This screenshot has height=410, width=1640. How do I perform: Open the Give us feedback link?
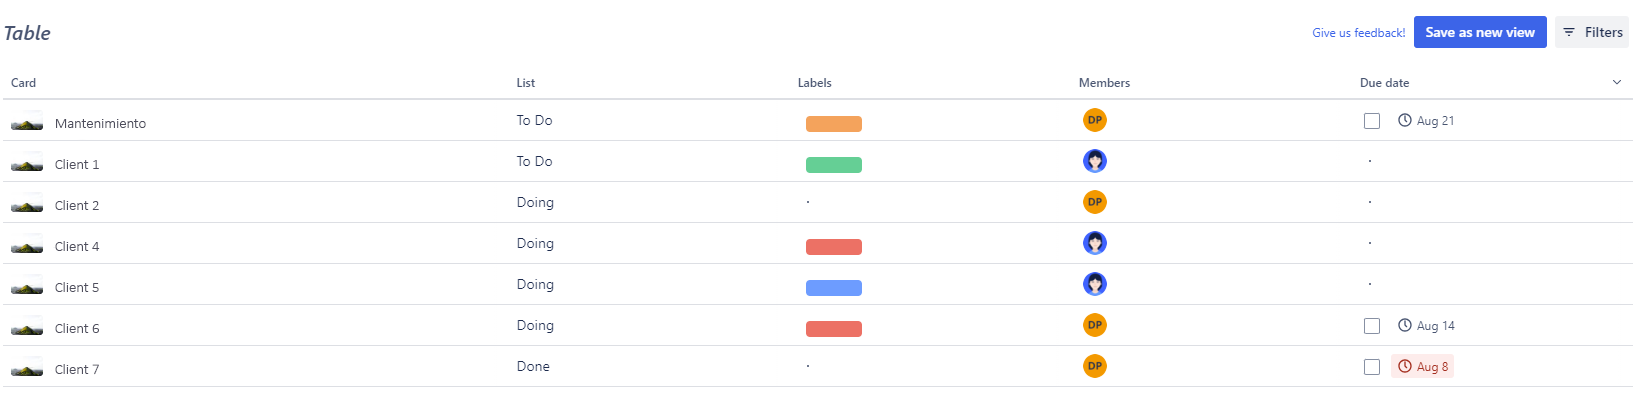(x=1358, y=33)
